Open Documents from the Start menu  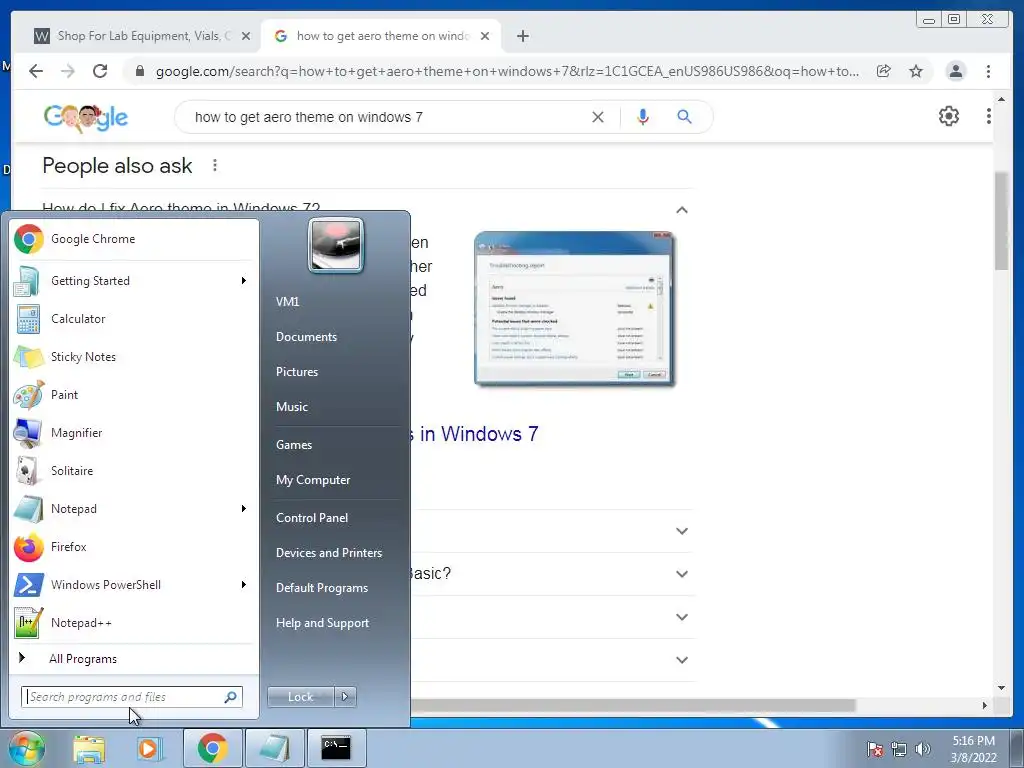point(306,337)
